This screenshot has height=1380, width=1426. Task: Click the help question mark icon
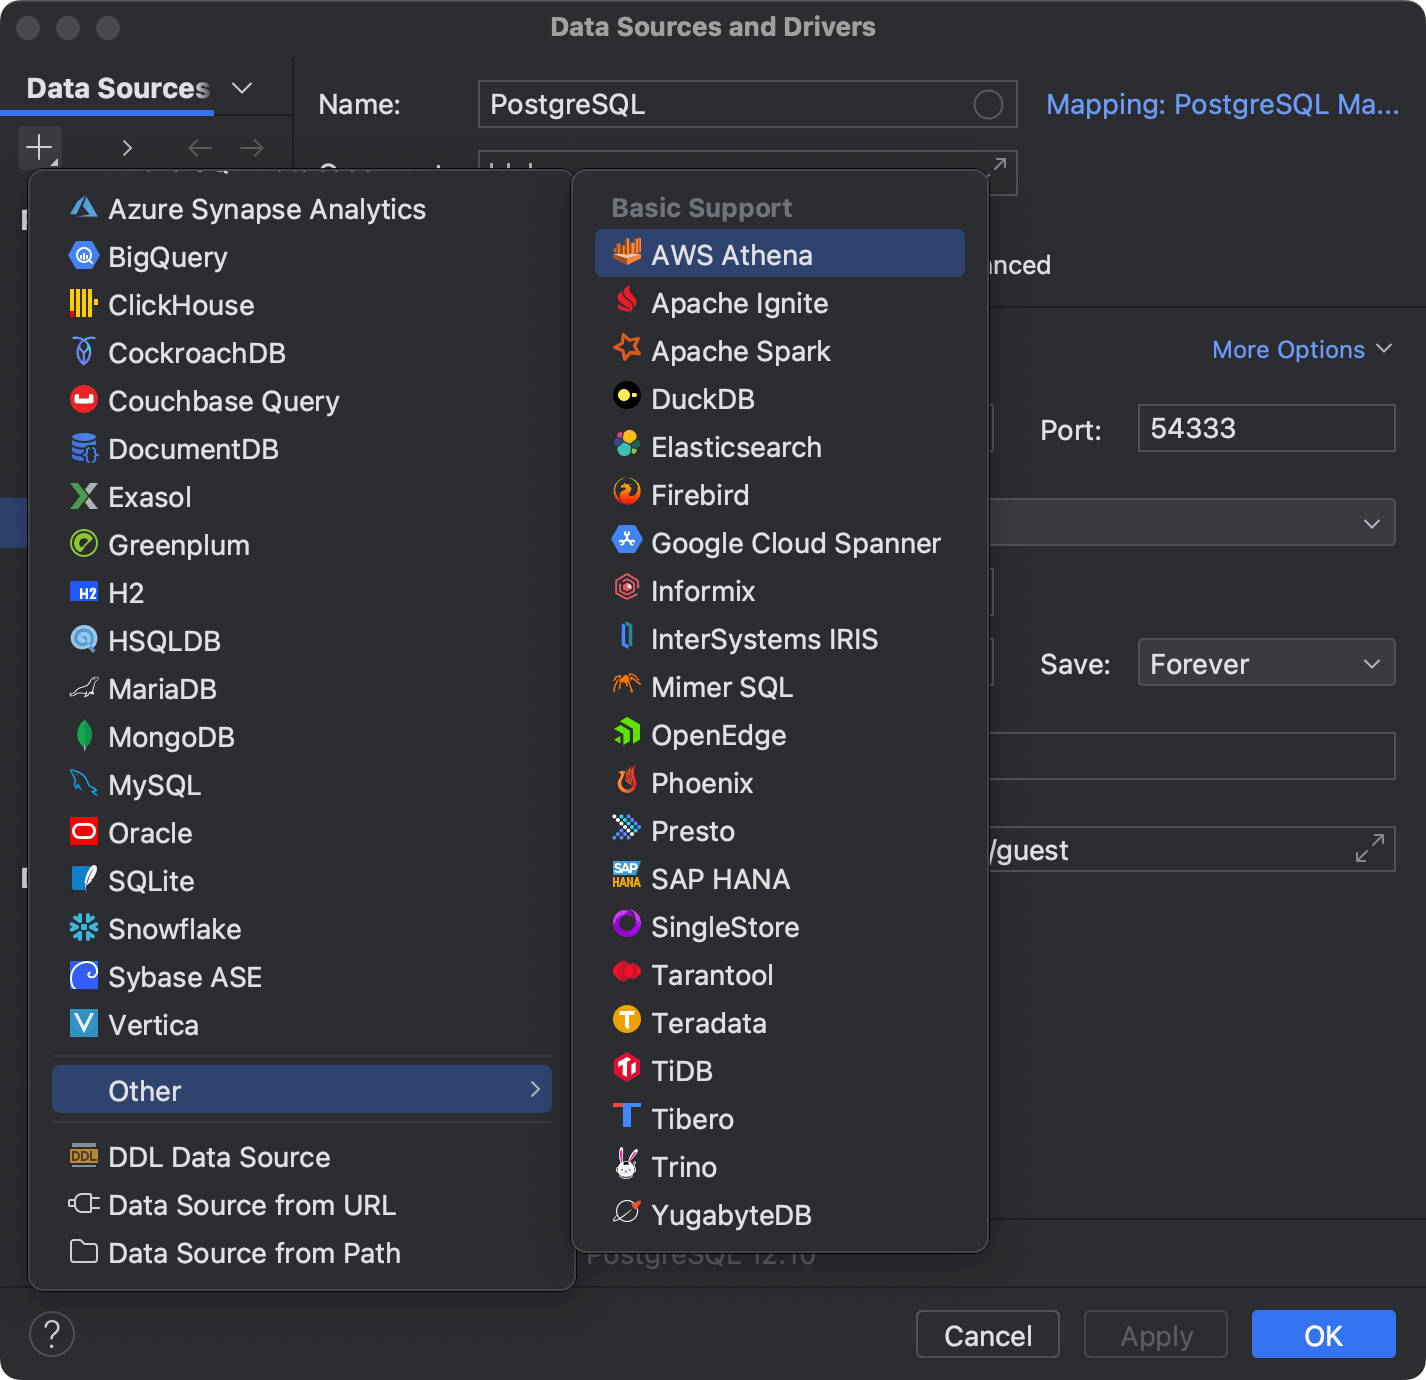(52, 1334)
